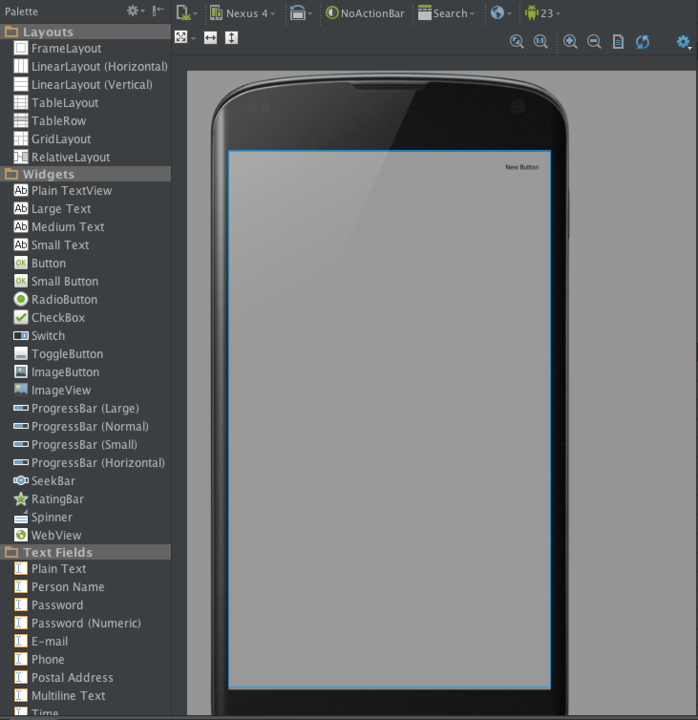This screenshot has height=720, width=698.
Task: Click the hide Palette panel icon
Action: (158, 11)
